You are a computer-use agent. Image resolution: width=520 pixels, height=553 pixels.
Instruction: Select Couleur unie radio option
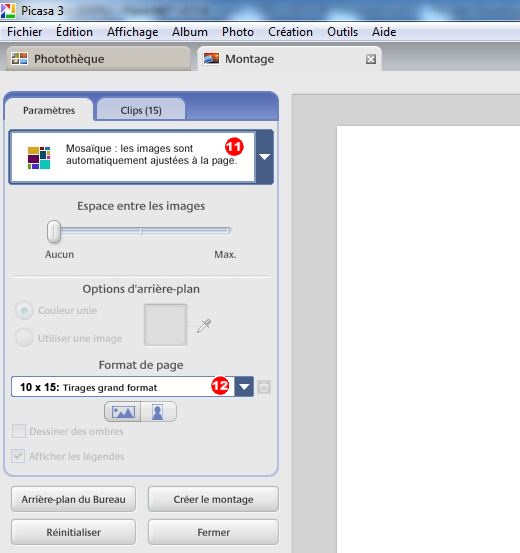(24, 310)
